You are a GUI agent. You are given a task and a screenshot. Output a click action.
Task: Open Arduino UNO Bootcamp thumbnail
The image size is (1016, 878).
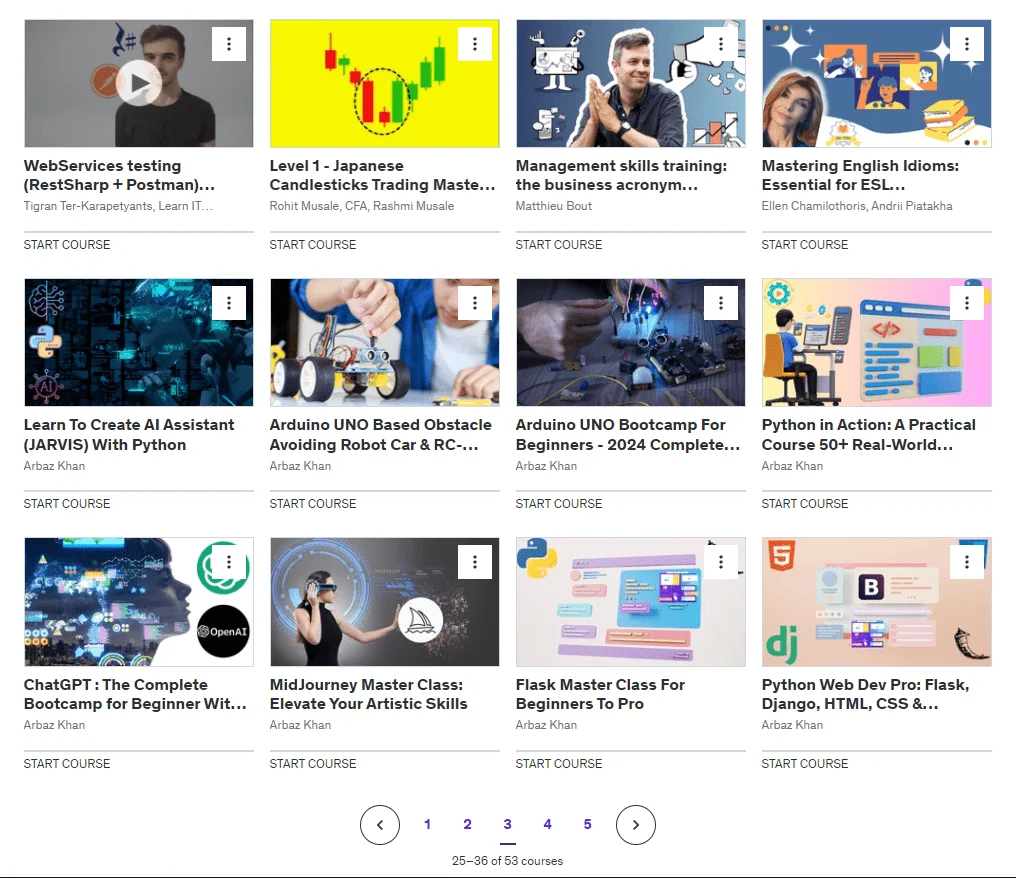(x=630, y=342)
